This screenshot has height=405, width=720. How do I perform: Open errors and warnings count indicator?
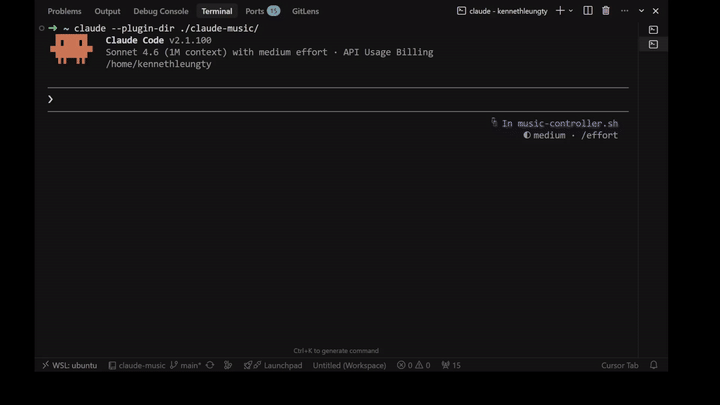click(x=414, y=365)
